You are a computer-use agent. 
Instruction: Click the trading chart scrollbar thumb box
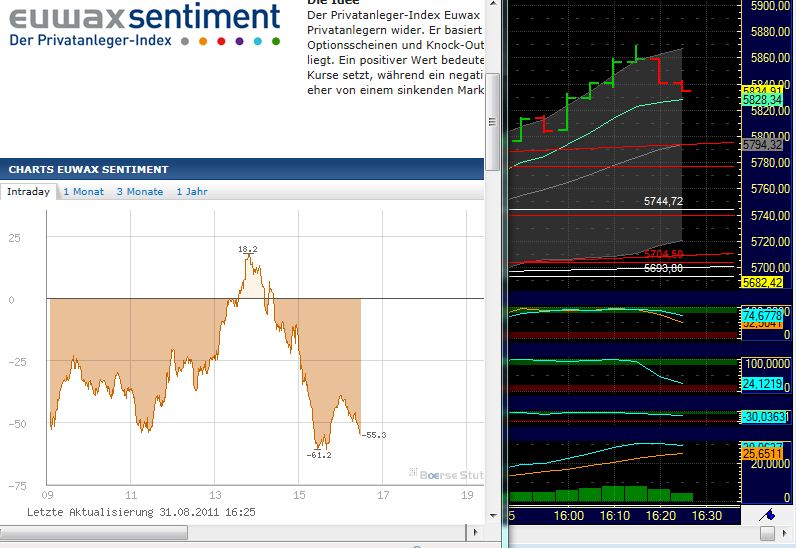click(x=767, y=533)
